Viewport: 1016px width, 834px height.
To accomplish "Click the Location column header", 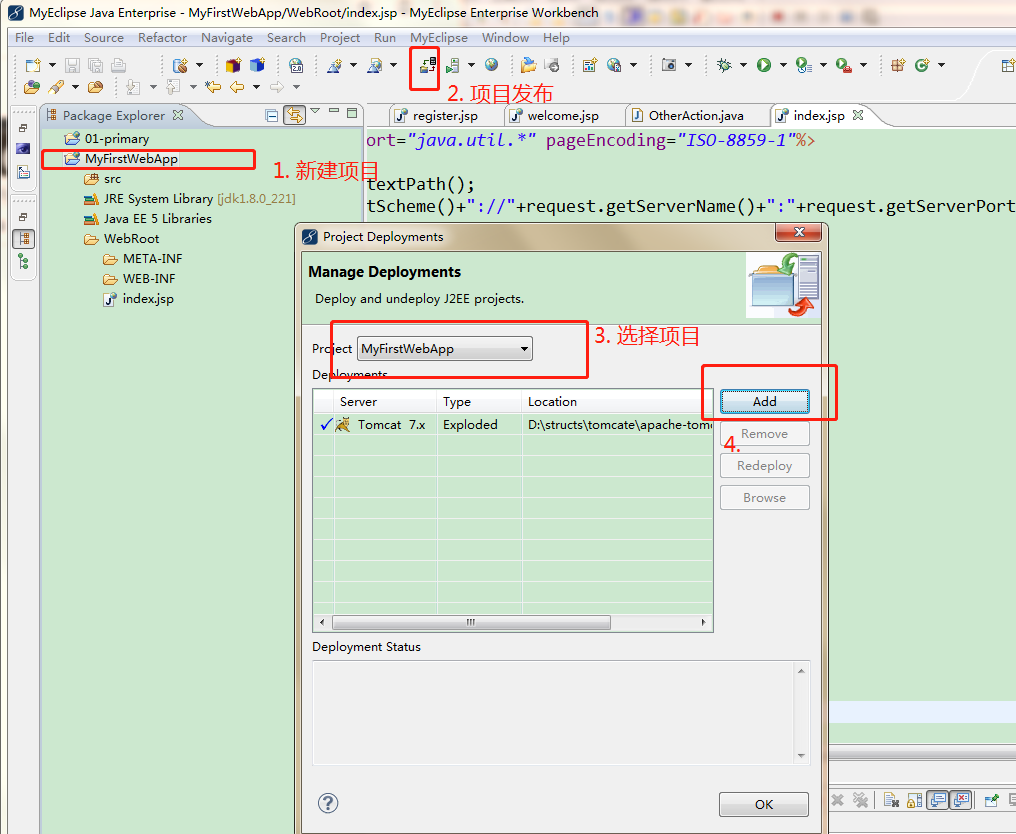I will pos(617,402).
